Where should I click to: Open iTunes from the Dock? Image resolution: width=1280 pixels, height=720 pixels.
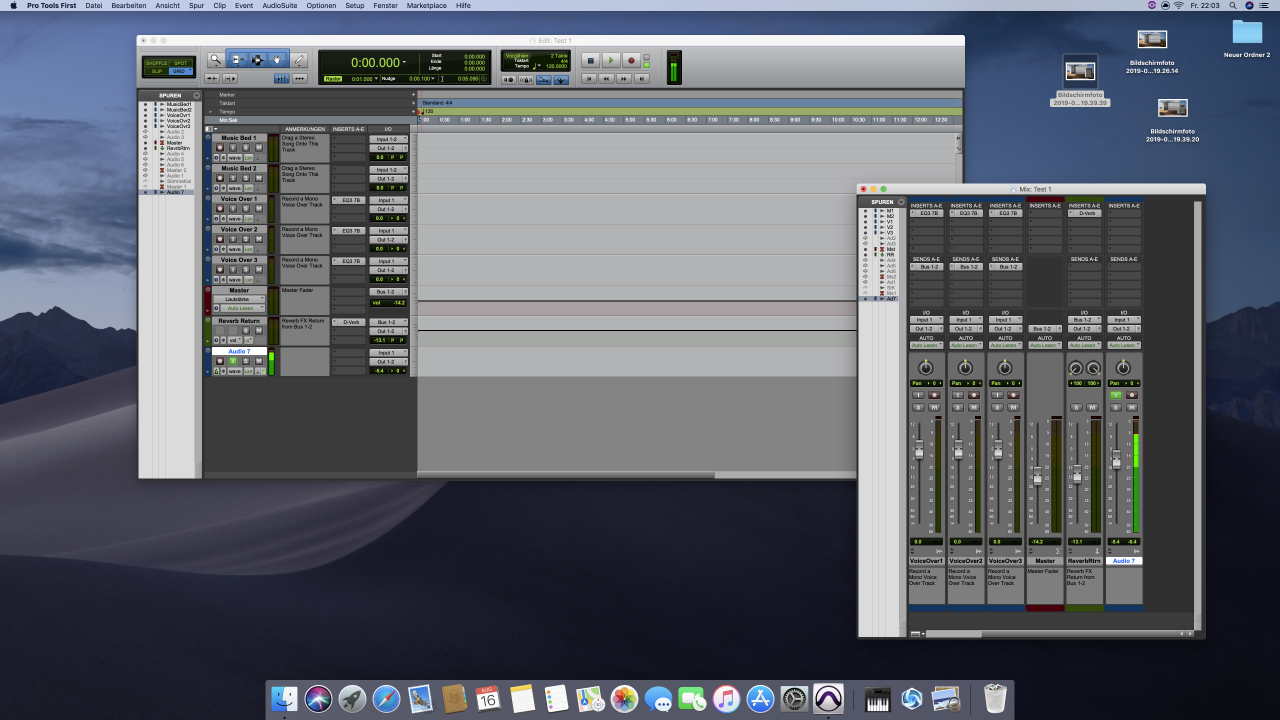(x=726, y=698)
